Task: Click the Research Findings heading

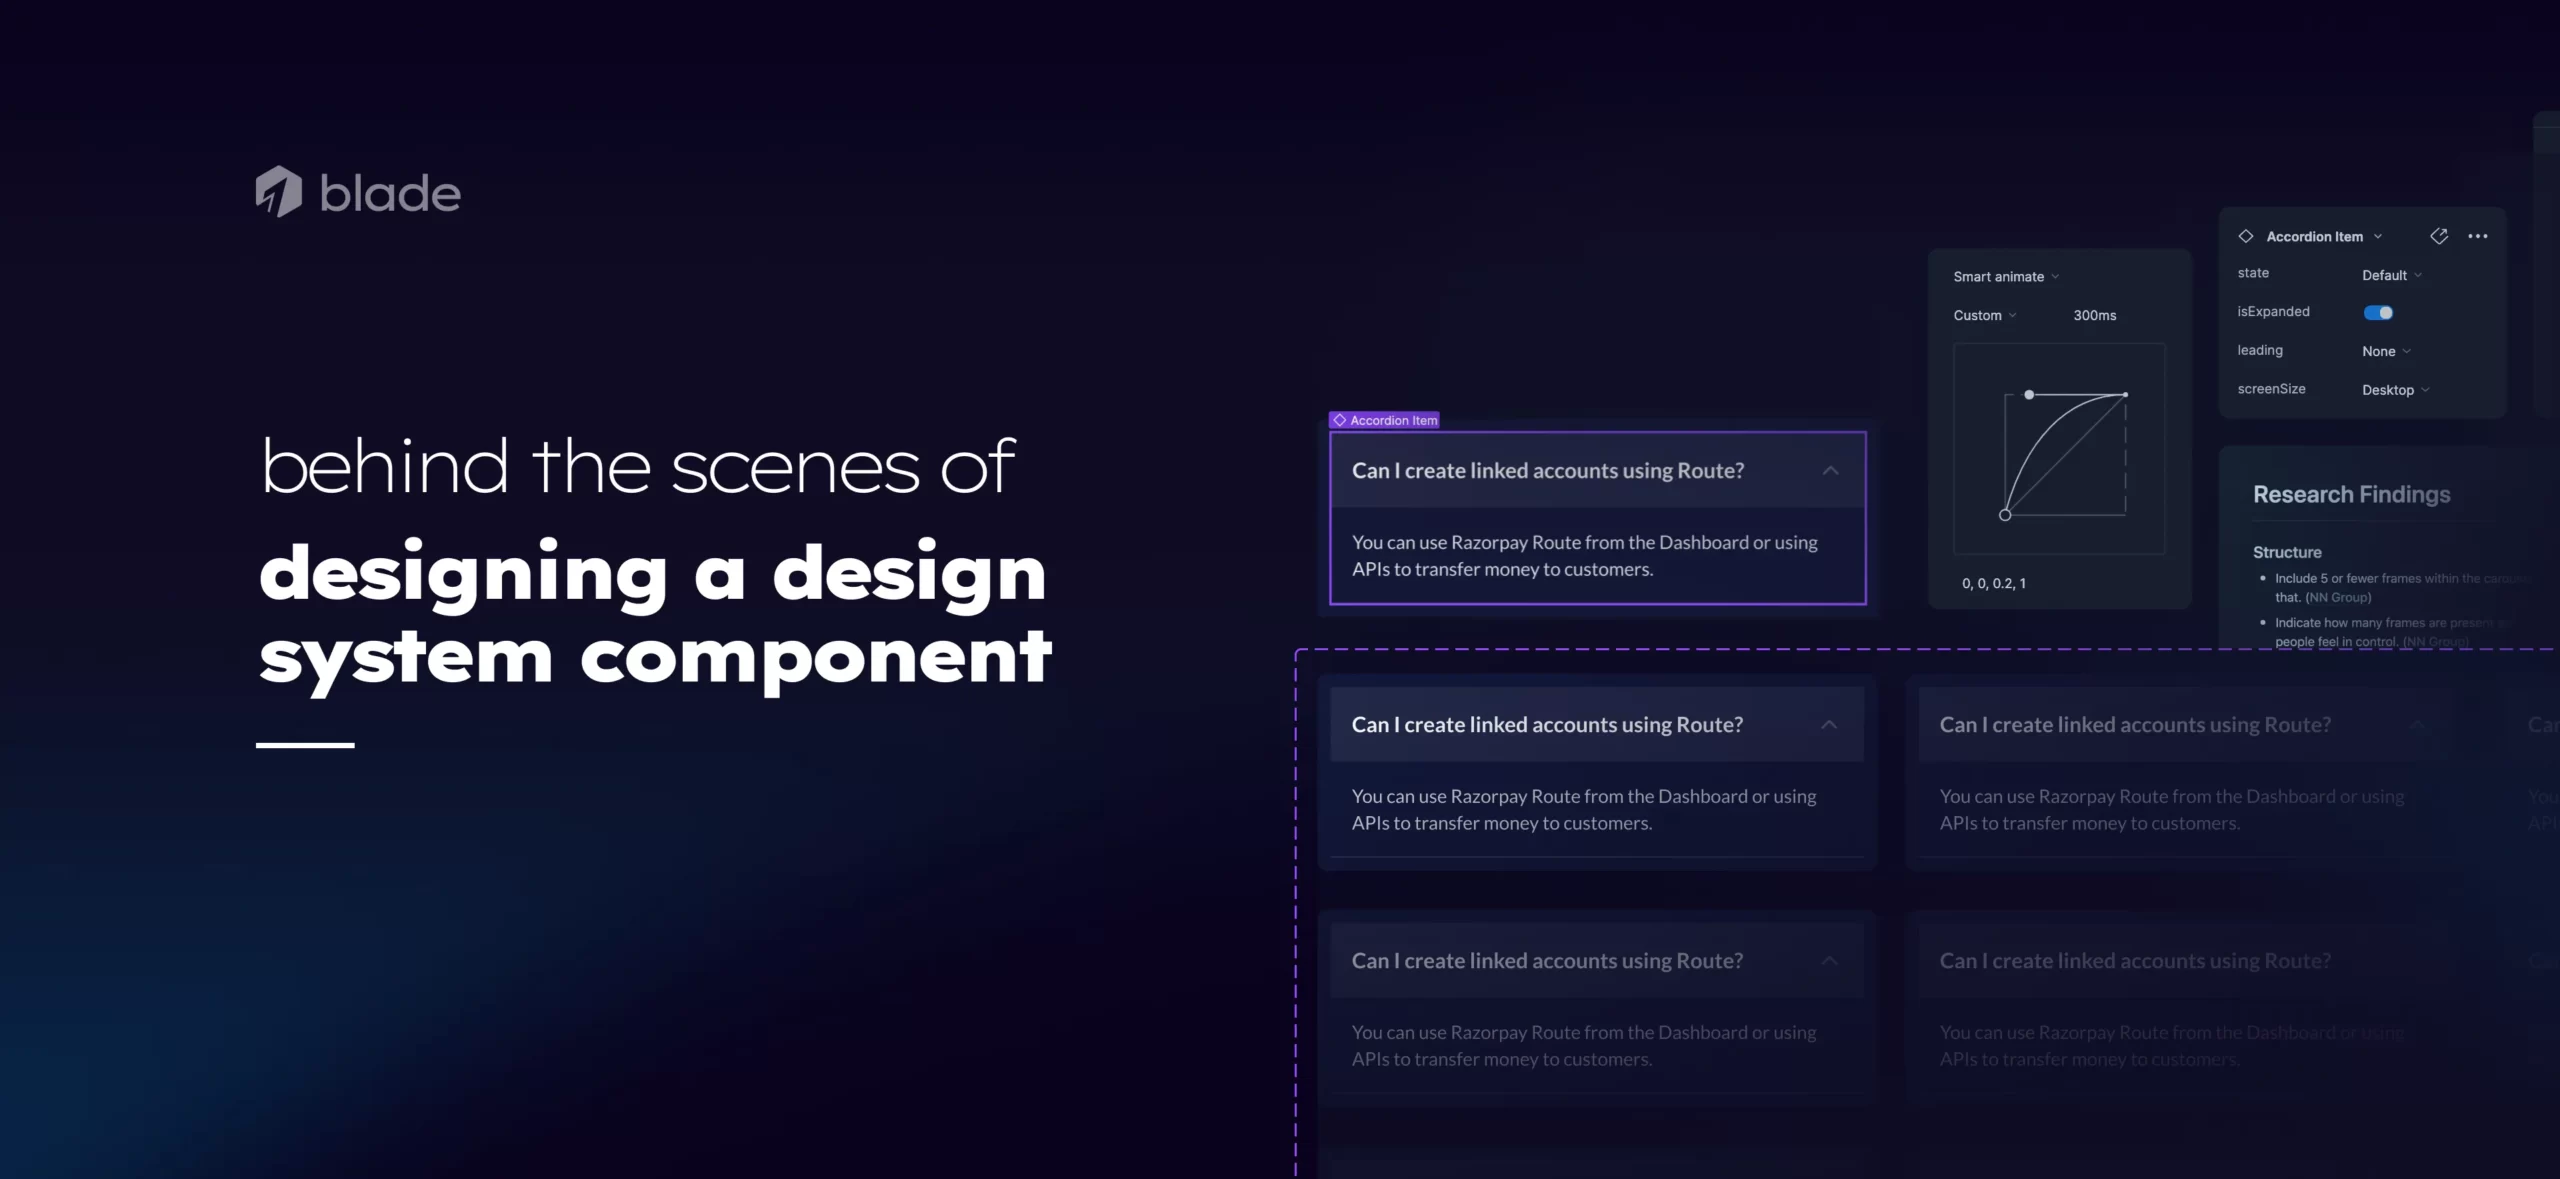Action: coord(2351,494)
